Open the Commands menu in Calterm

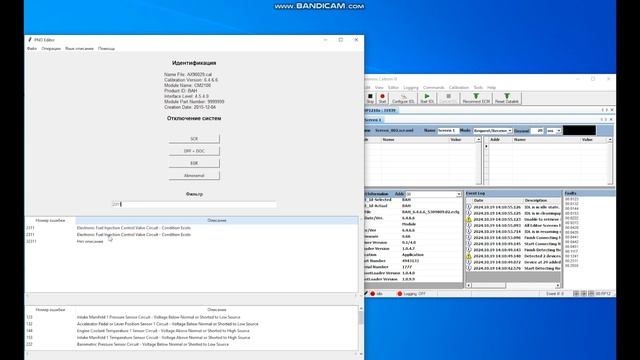[433, 87]
